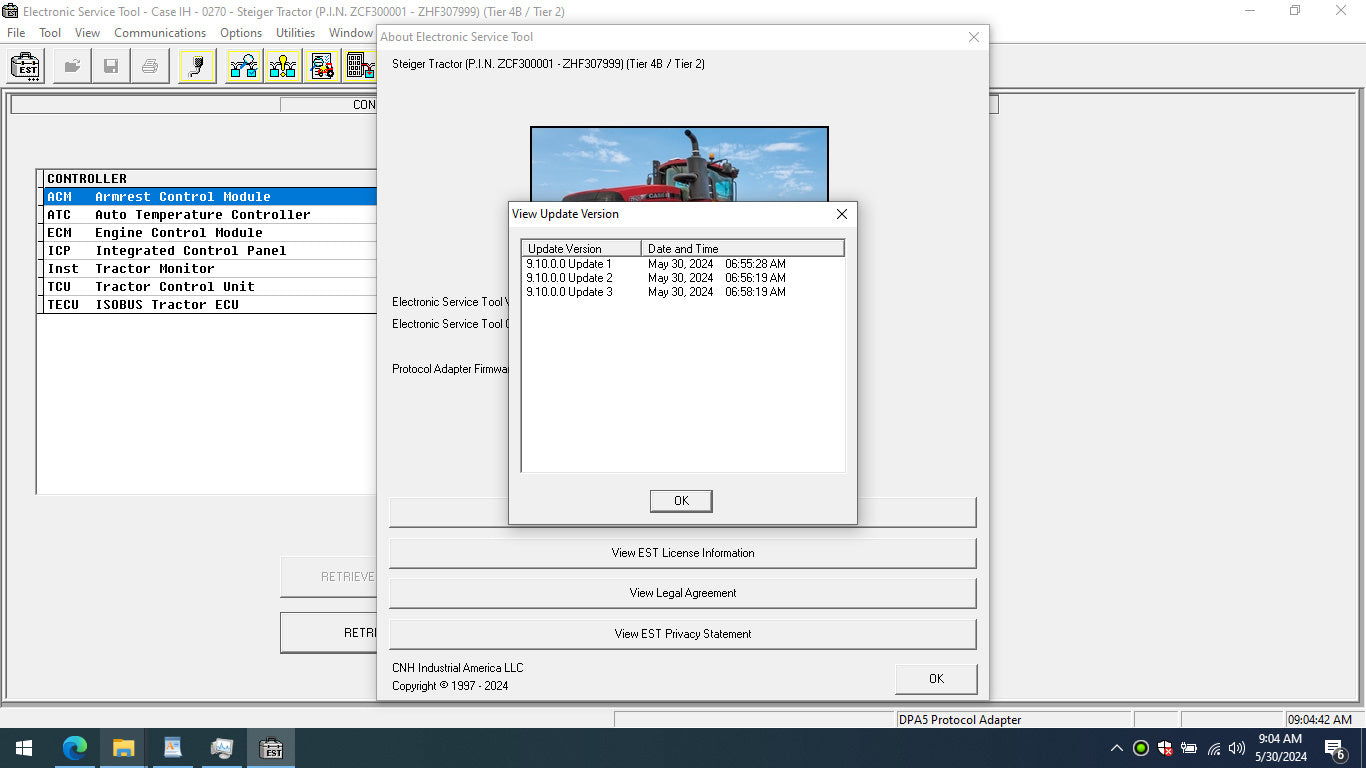Screen dimensions: 1366x768
Task: Open File Explorer from the taskbar
Action: coord(123,748)
